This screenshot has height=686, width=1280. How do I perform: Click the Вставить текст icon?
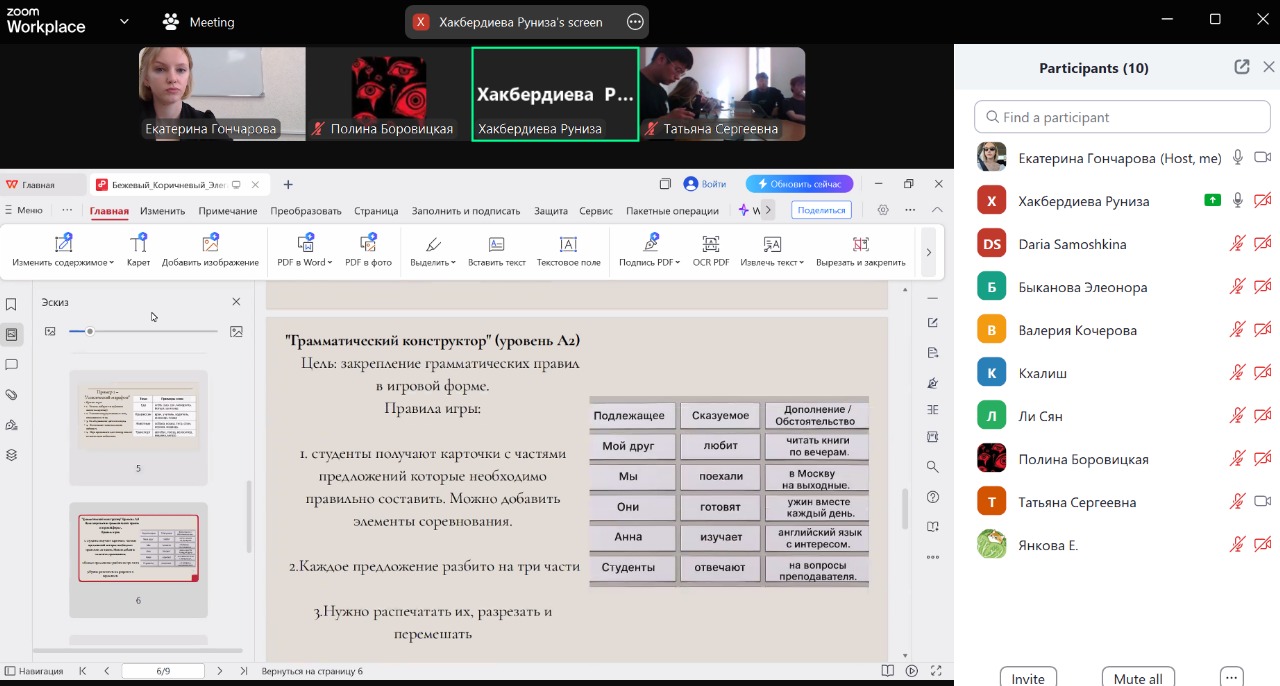pos(496,245)
